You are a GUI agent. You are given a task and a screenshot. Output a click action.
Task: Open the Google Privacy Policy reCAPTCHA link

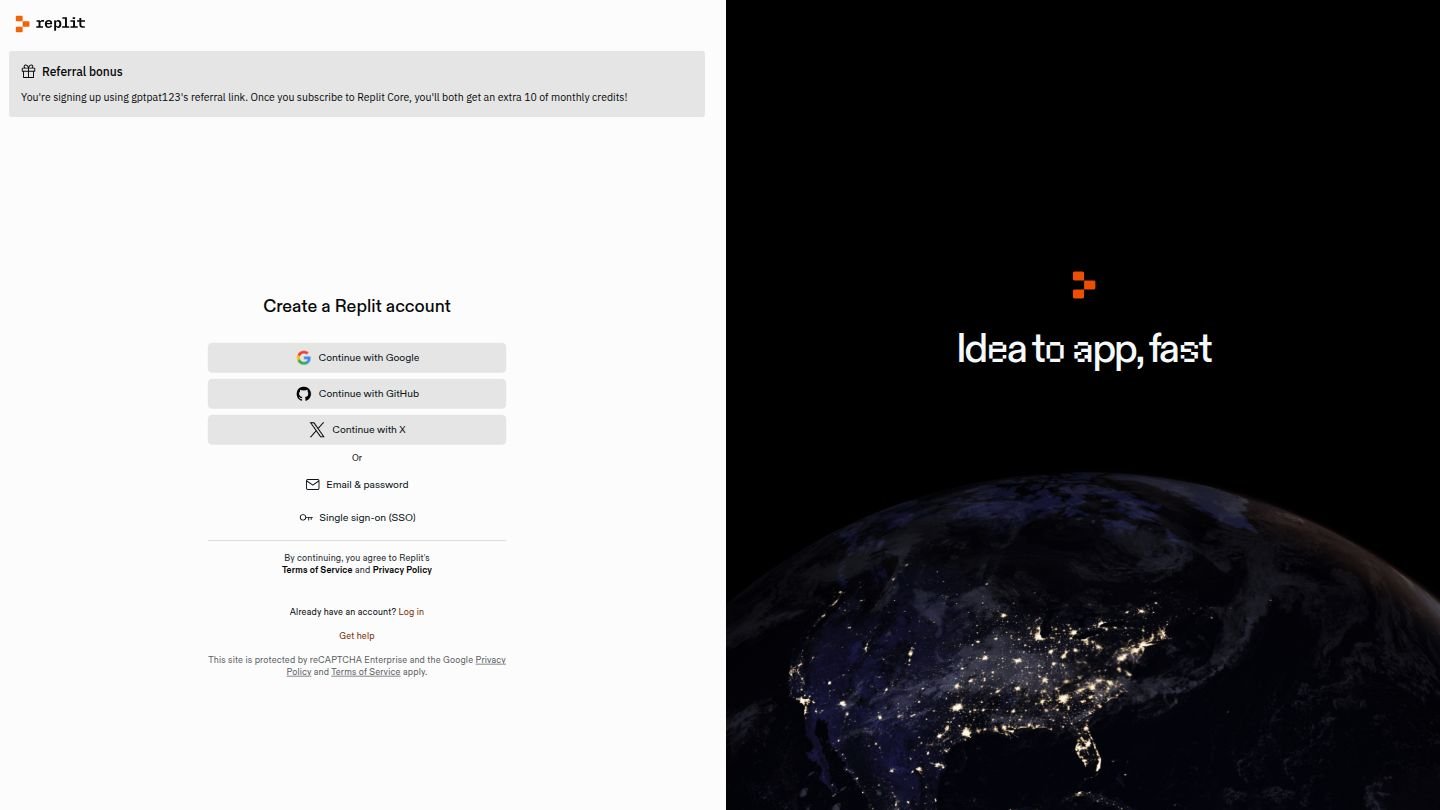(490, 660)
